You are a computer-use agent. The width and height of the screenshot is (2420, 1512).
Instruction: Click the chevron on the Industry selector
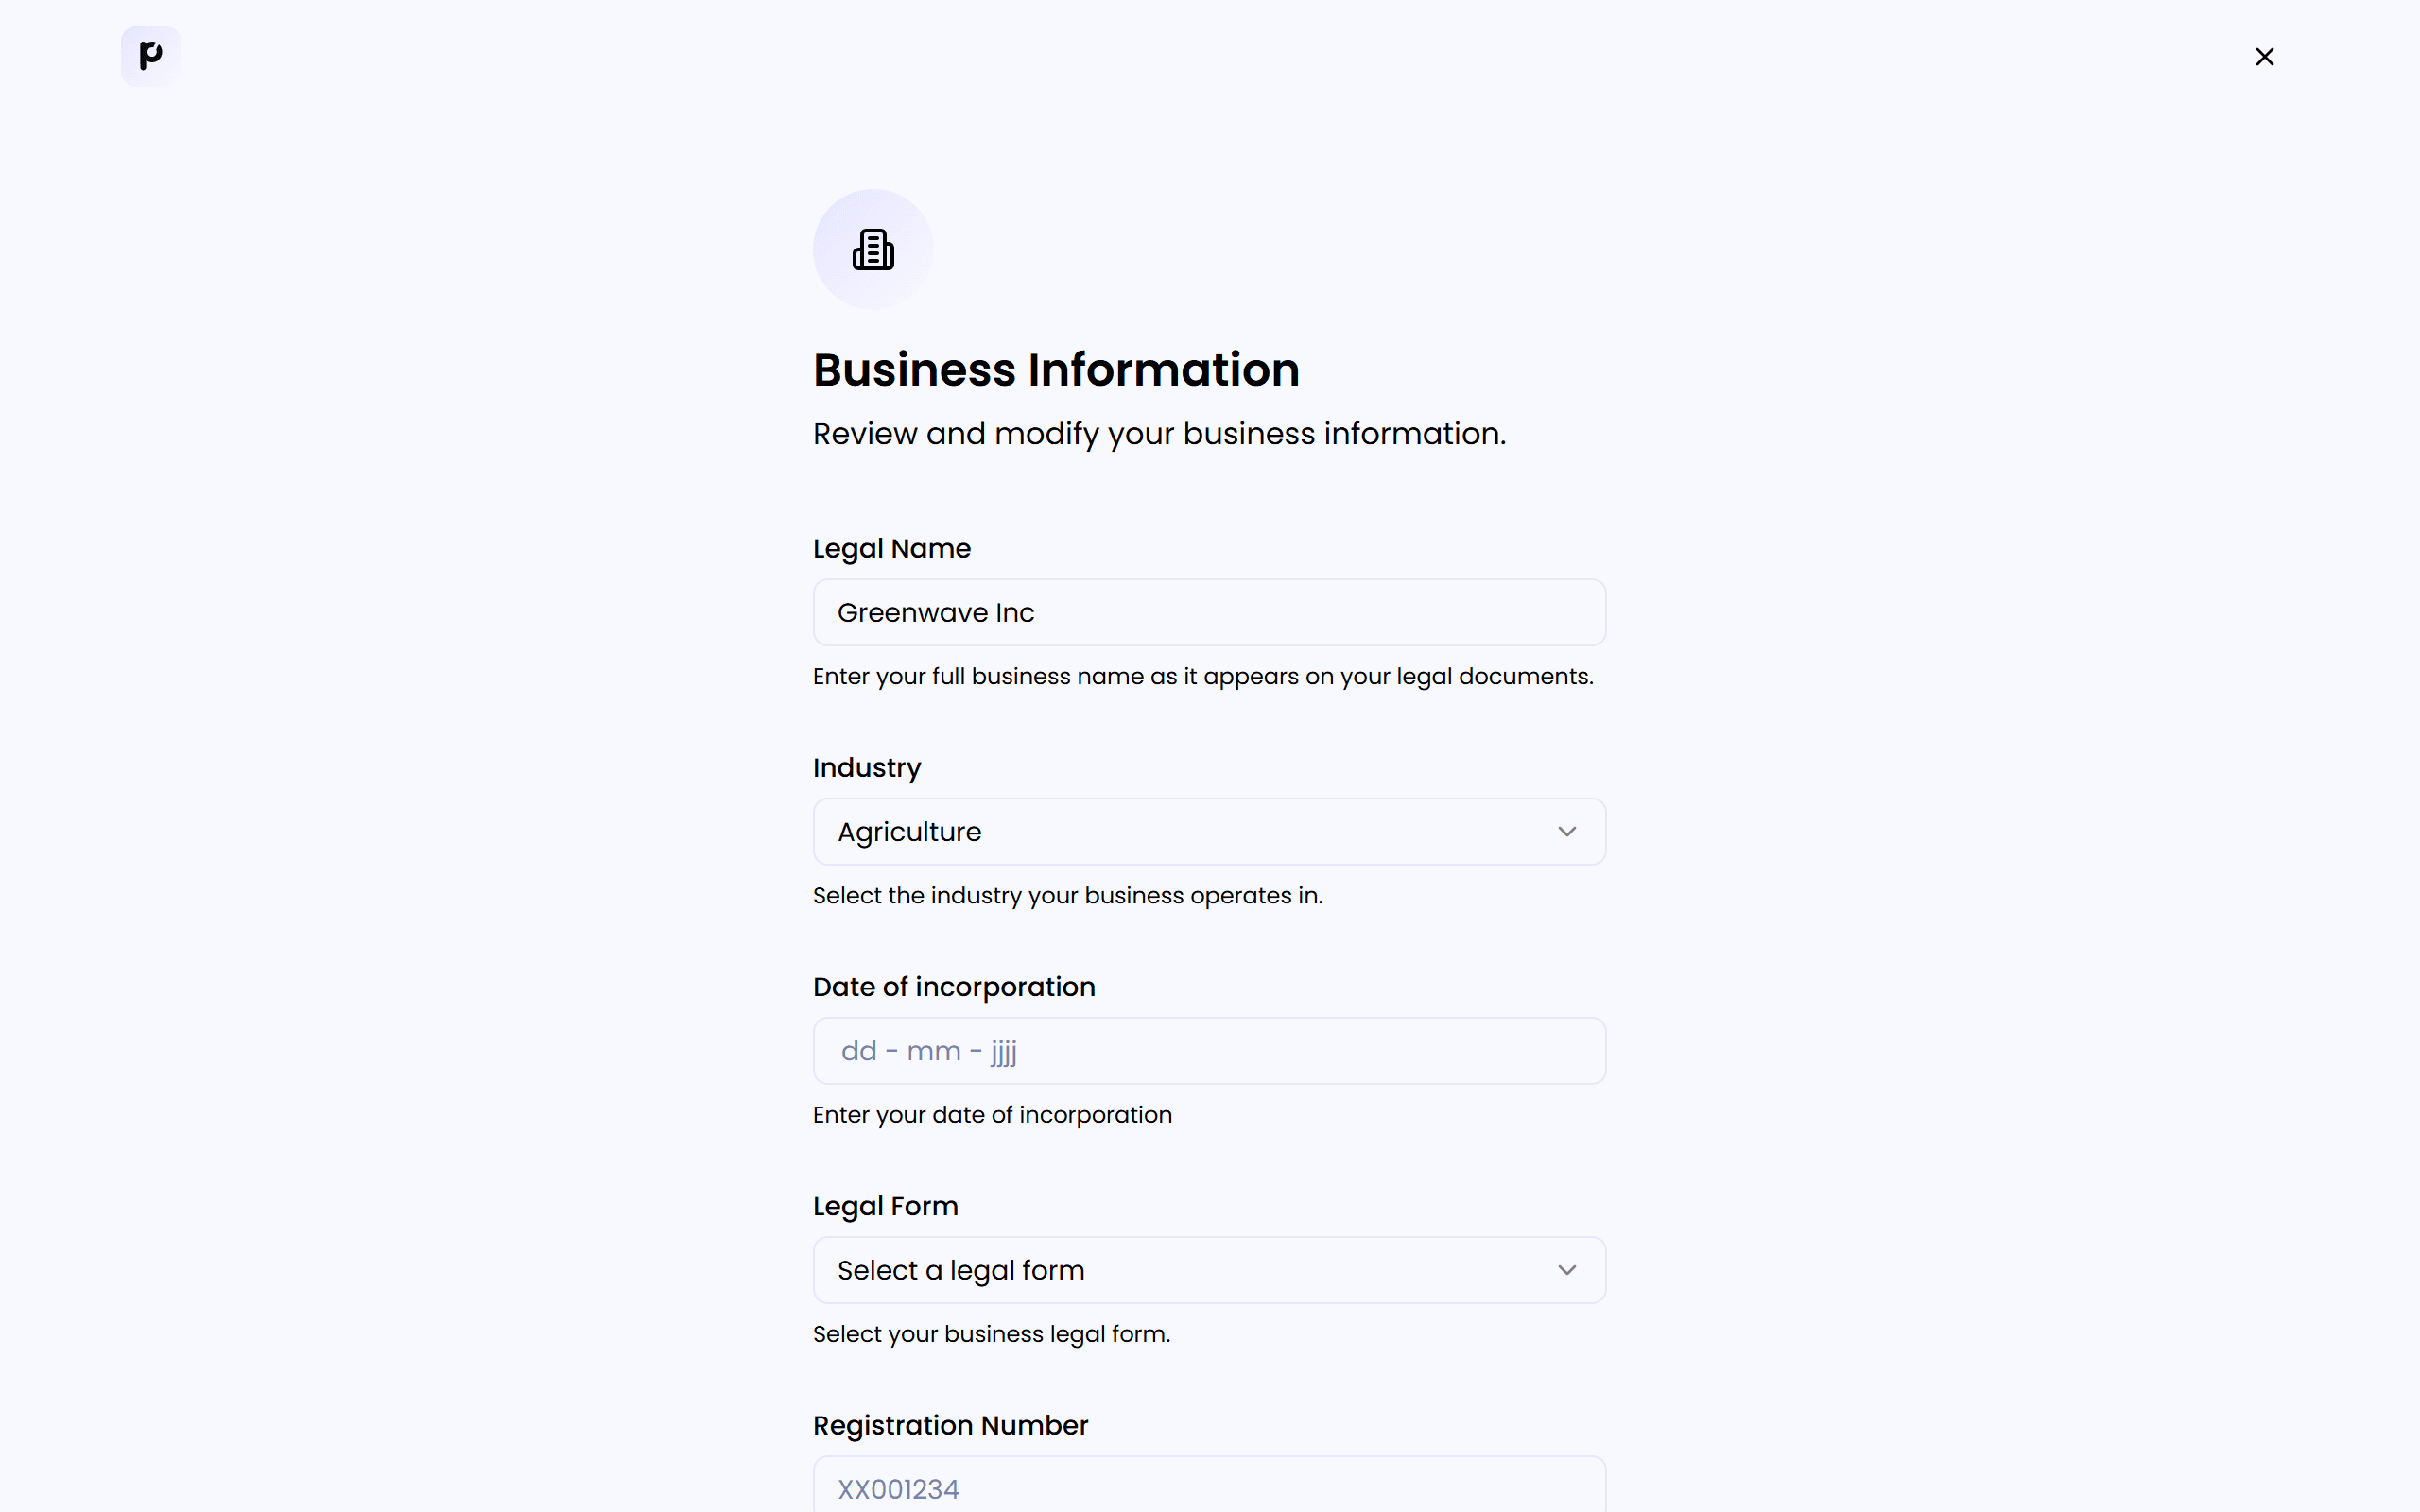click(1566, 831)
